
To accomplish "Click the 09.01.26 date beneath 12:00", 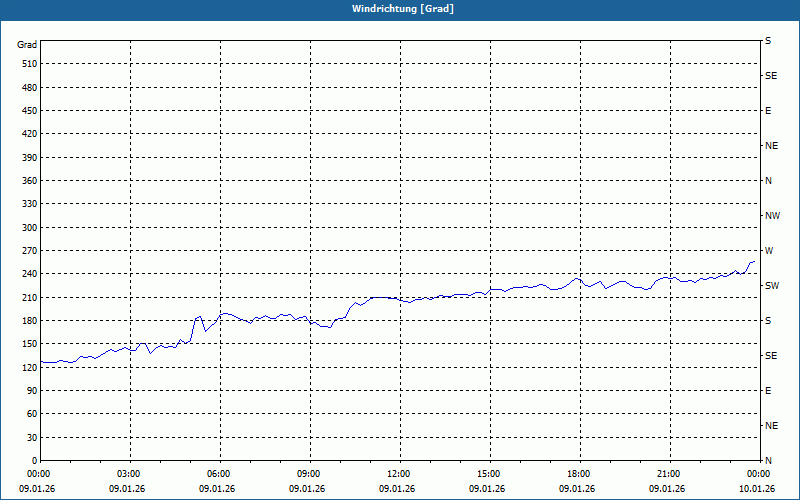I will [x=397, y=489].
